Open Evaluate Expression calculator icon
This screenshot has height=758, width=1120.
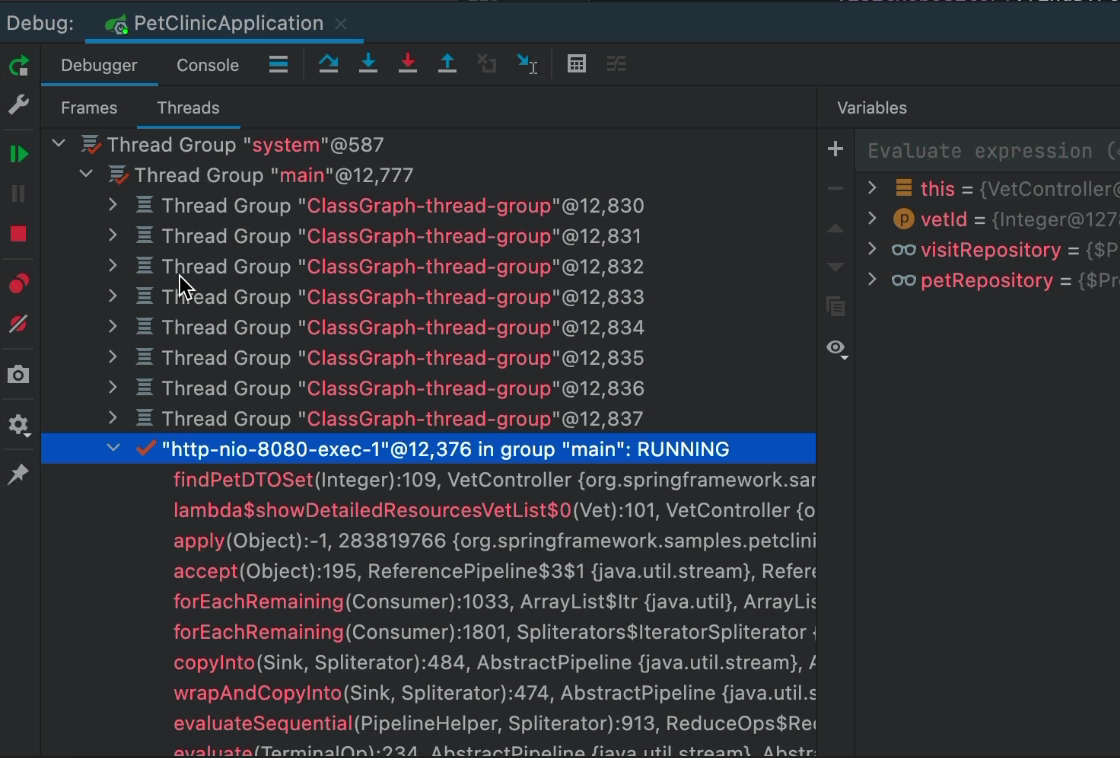pos(576,64)
